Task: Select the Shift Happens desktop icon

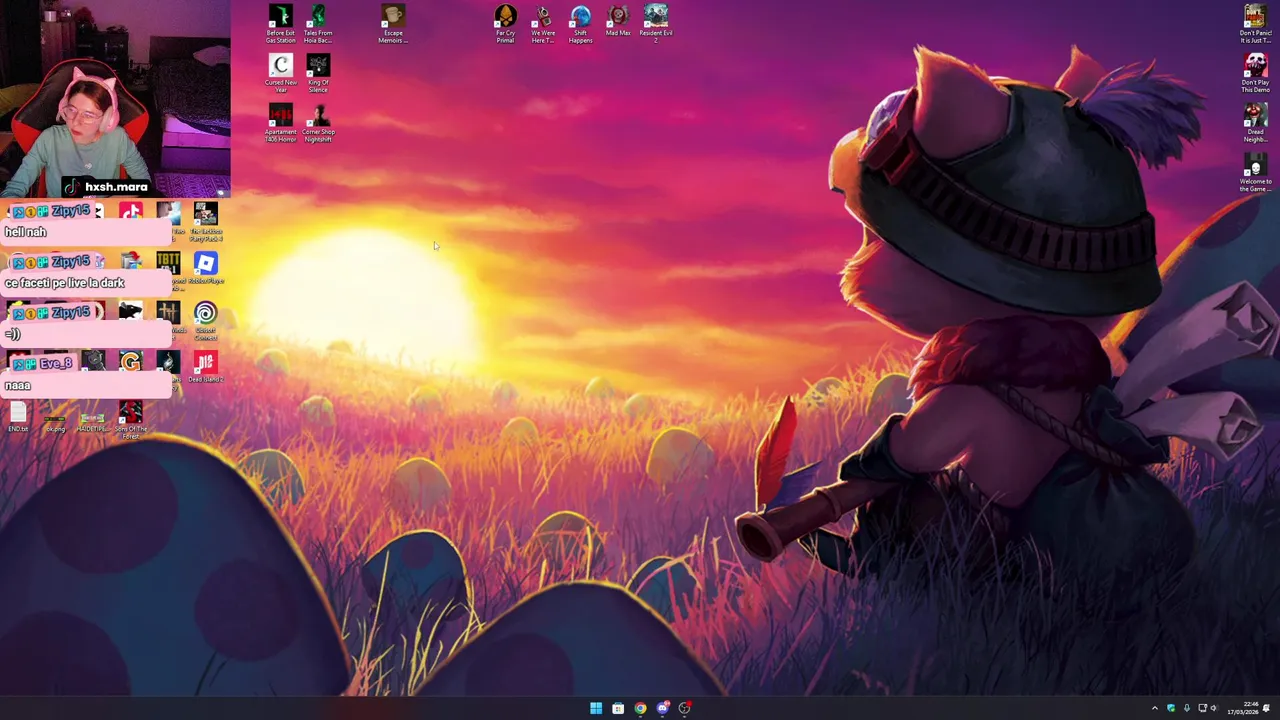Action: [581, 24]
